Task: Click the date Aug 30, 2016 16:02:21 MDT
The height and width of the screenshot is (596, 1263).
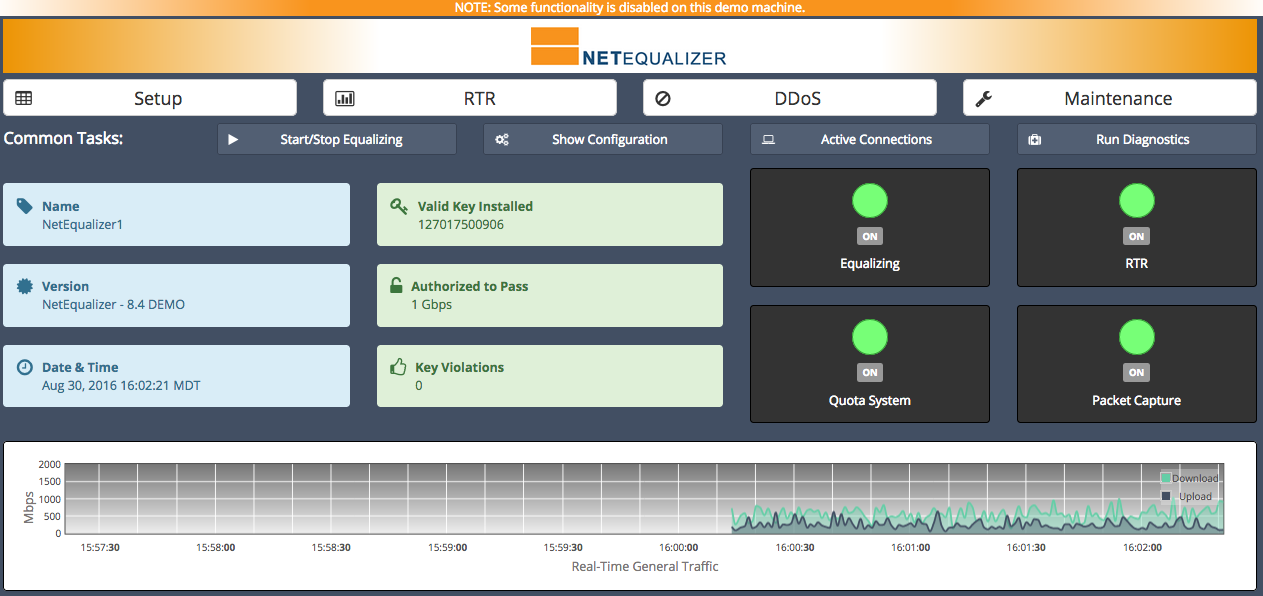Action: (121, 386)
